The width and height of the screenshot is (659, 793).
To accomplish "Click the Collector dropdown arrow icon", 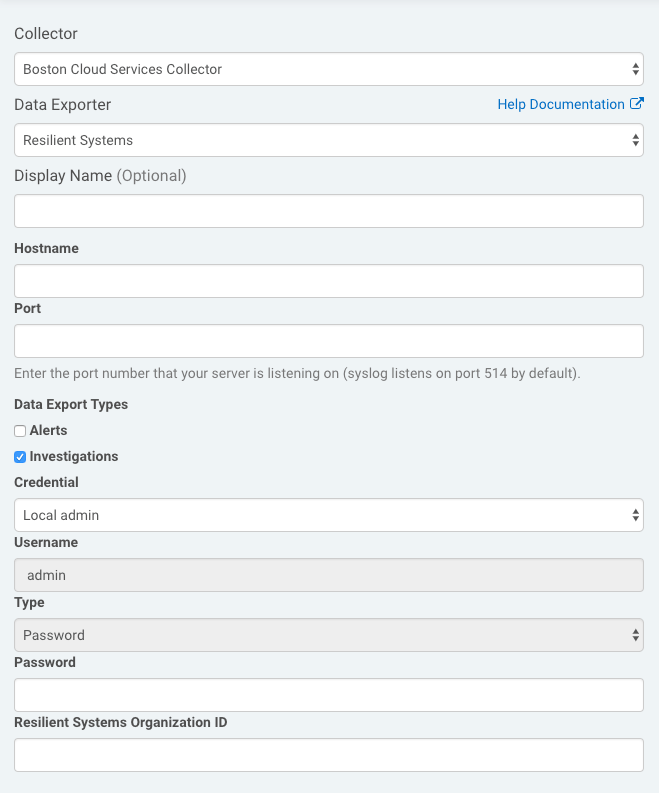I will click(635, 69).
